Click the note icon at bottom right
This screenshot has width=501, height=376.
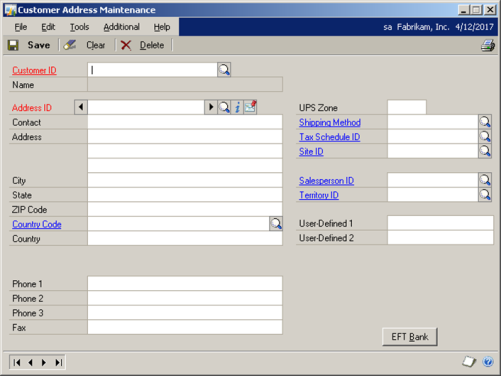pos(469,362)
